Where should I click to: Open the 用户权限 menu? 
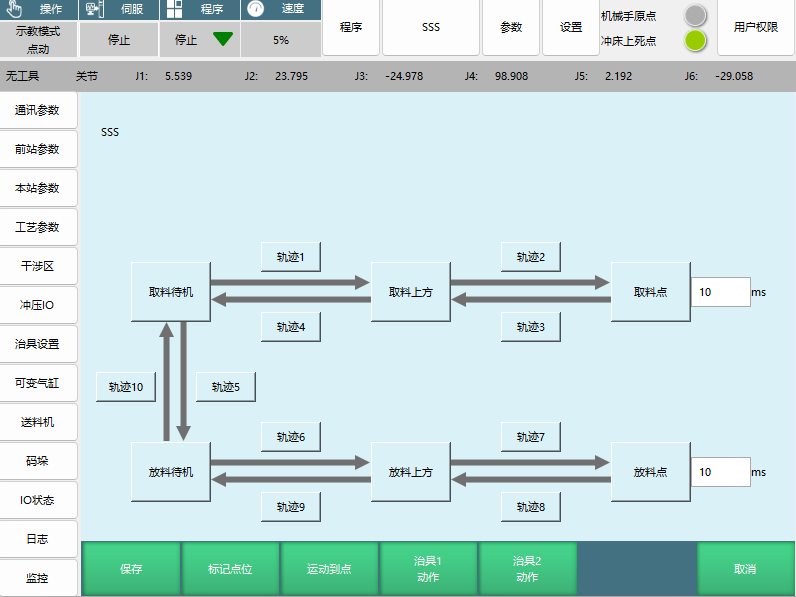tap(755, 28)
